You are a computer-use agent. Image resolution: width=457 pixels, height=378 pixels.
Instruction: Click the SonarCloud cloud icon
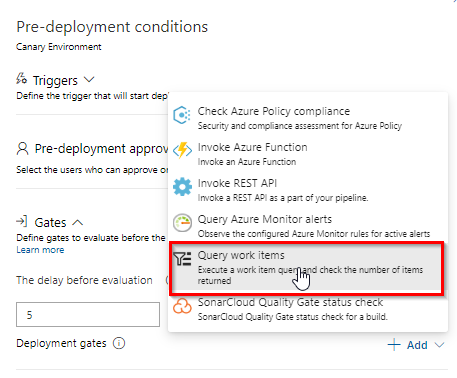coord(182,306)
